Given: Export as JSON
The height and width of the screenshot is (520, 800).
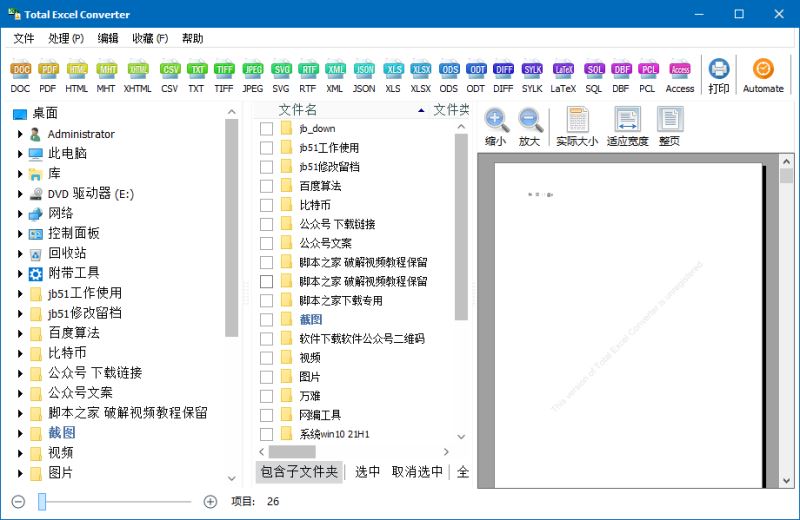Looking at the screenshot, I should (364, 77).
